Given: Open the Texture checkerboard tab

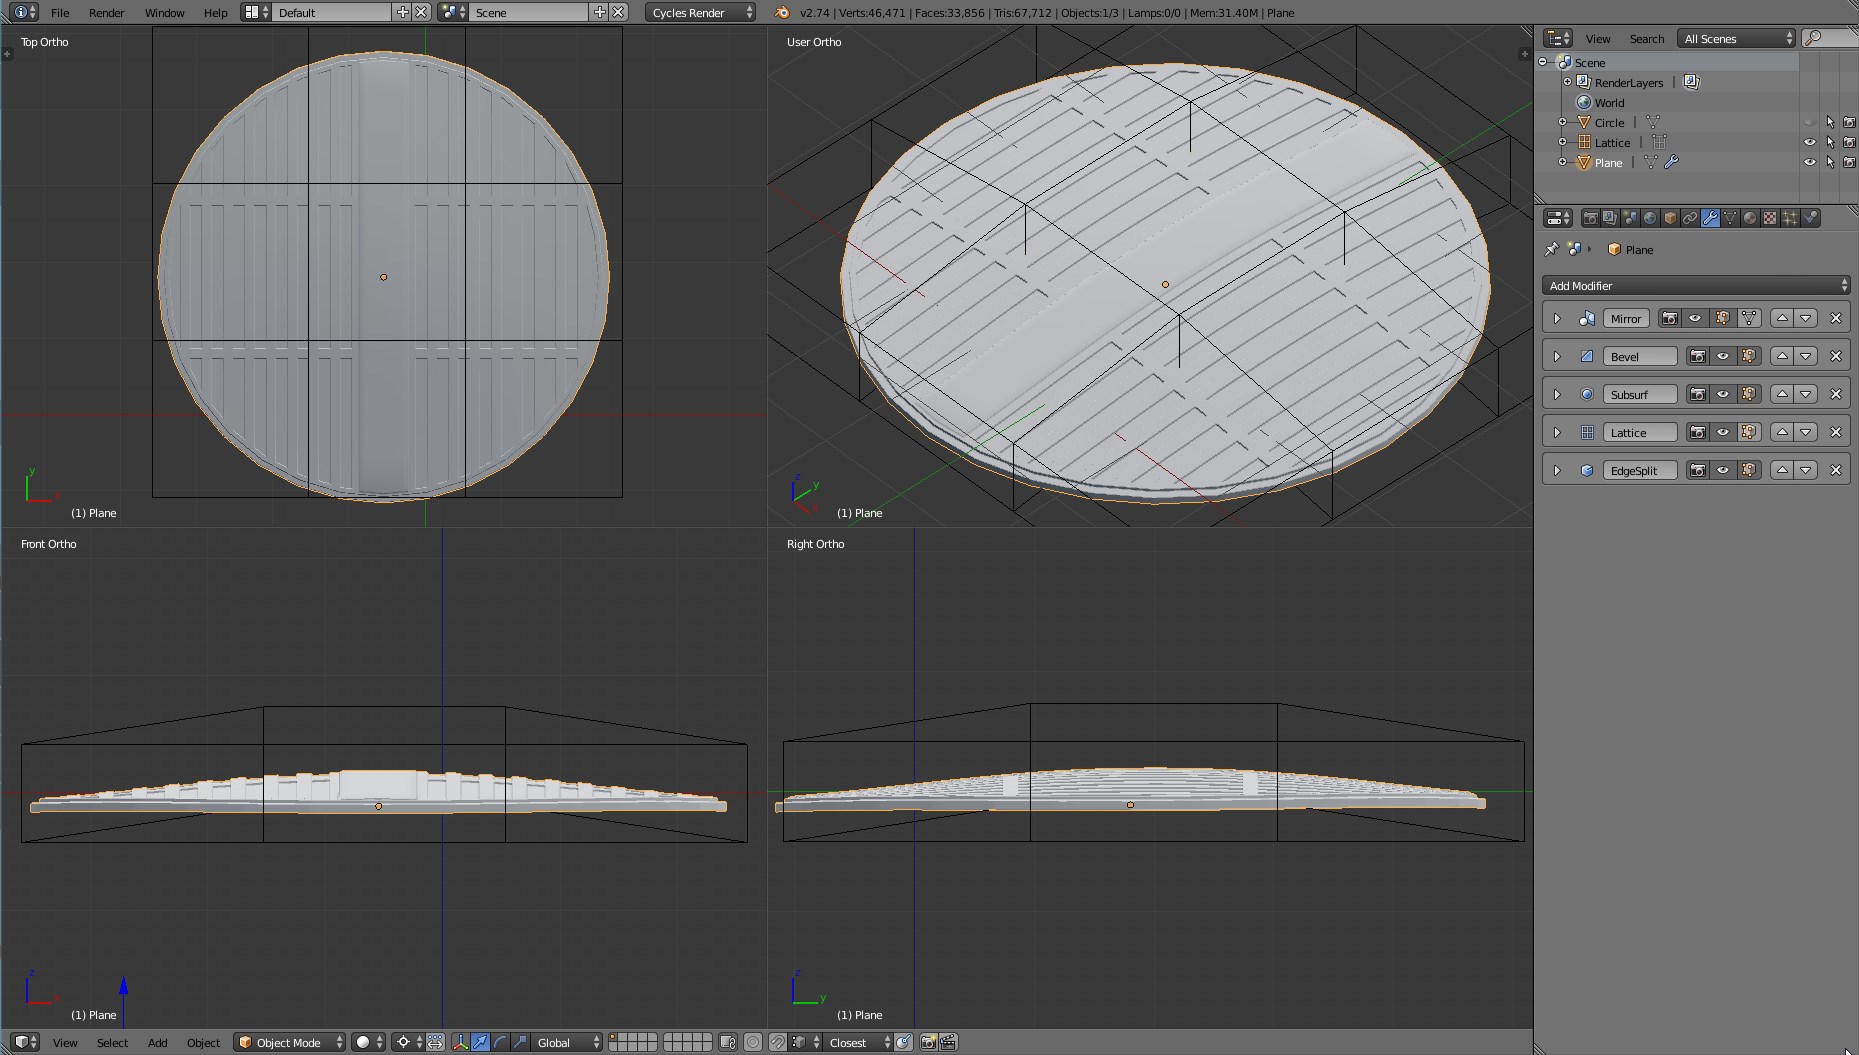Looking at the screenshot, I should 1770,218.
